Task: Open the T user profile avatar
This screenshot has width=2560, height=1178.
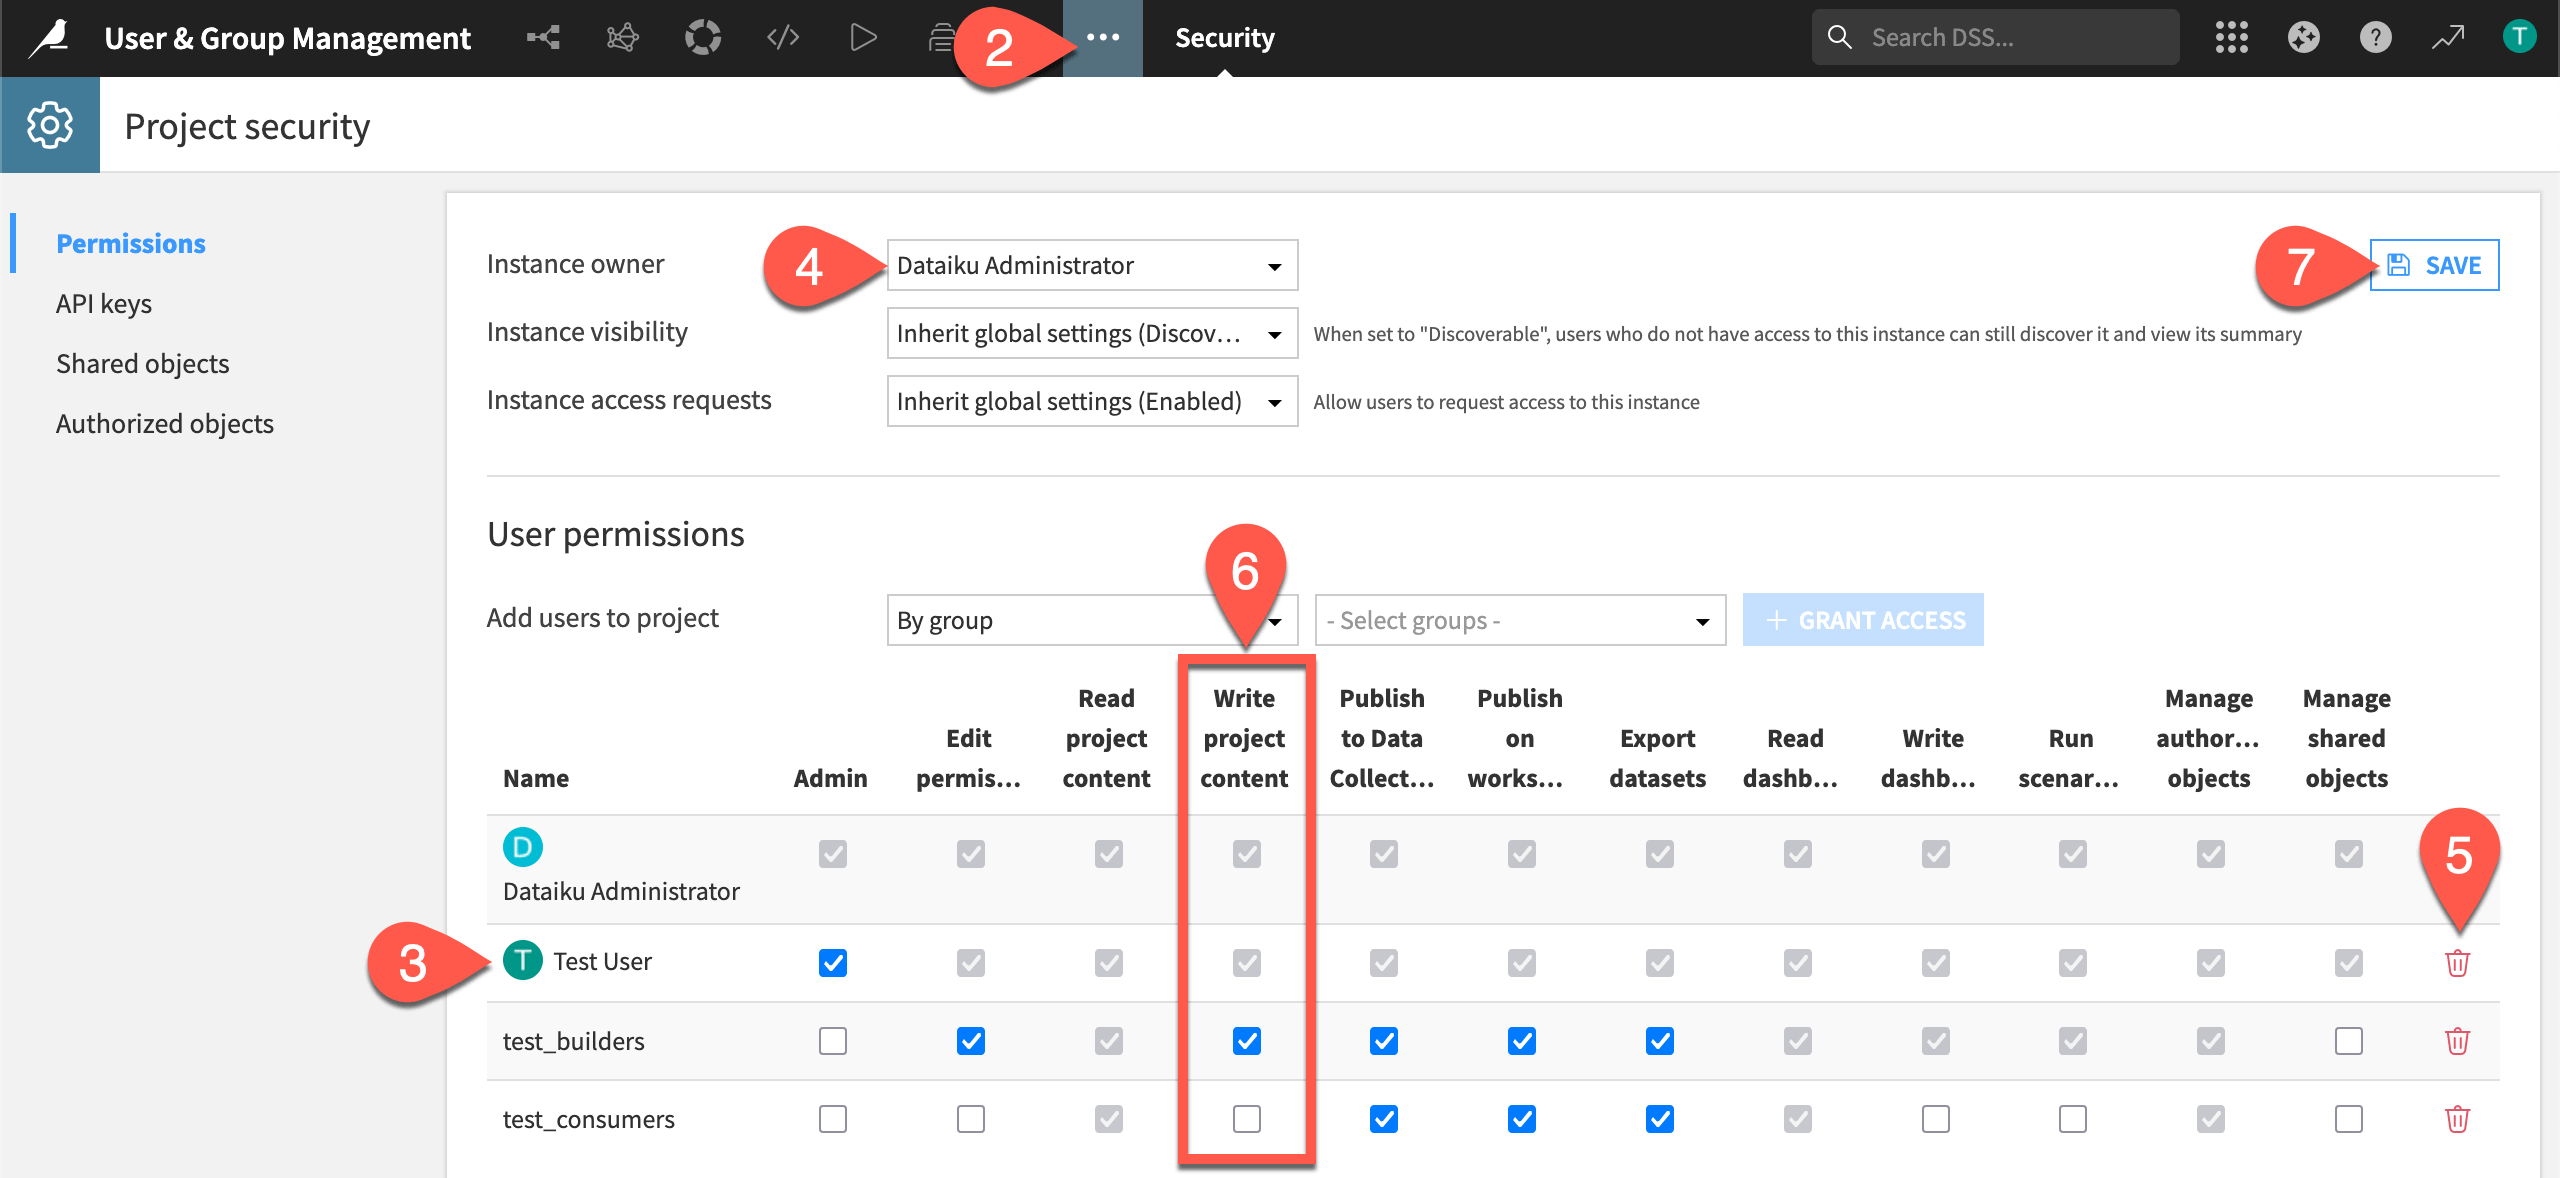Action: coord(2519,38)
